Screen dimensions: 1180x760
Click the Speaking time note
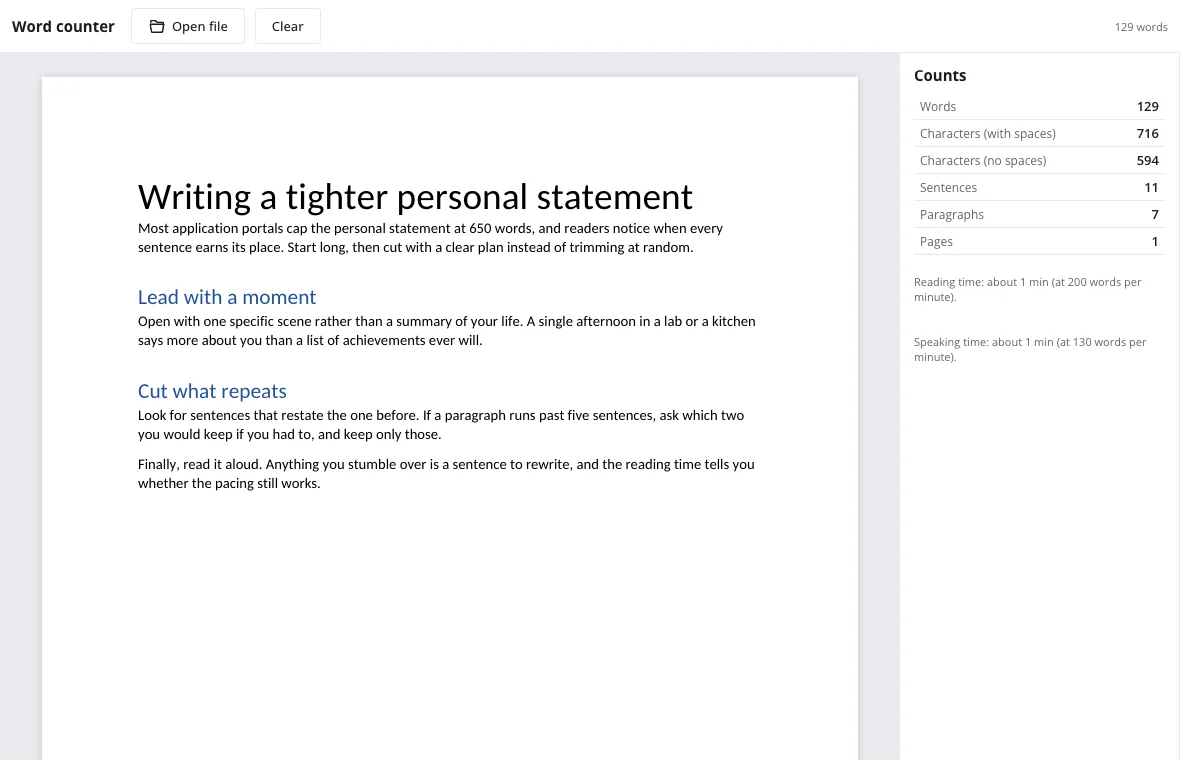[x=1029, y=349]
